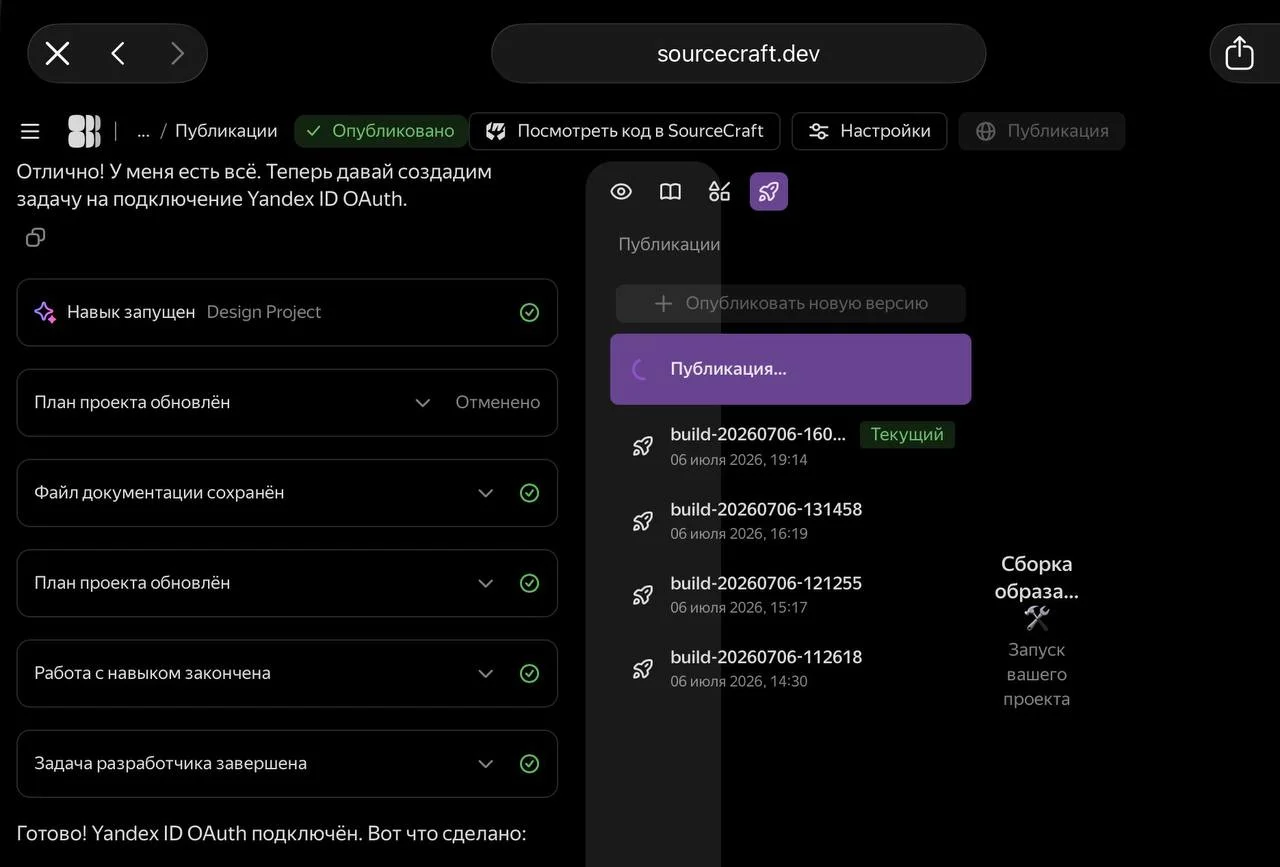Copy message with the copy icon
Image resolution: width=1280 pixels, height=867 pixels.
[36, 237]
